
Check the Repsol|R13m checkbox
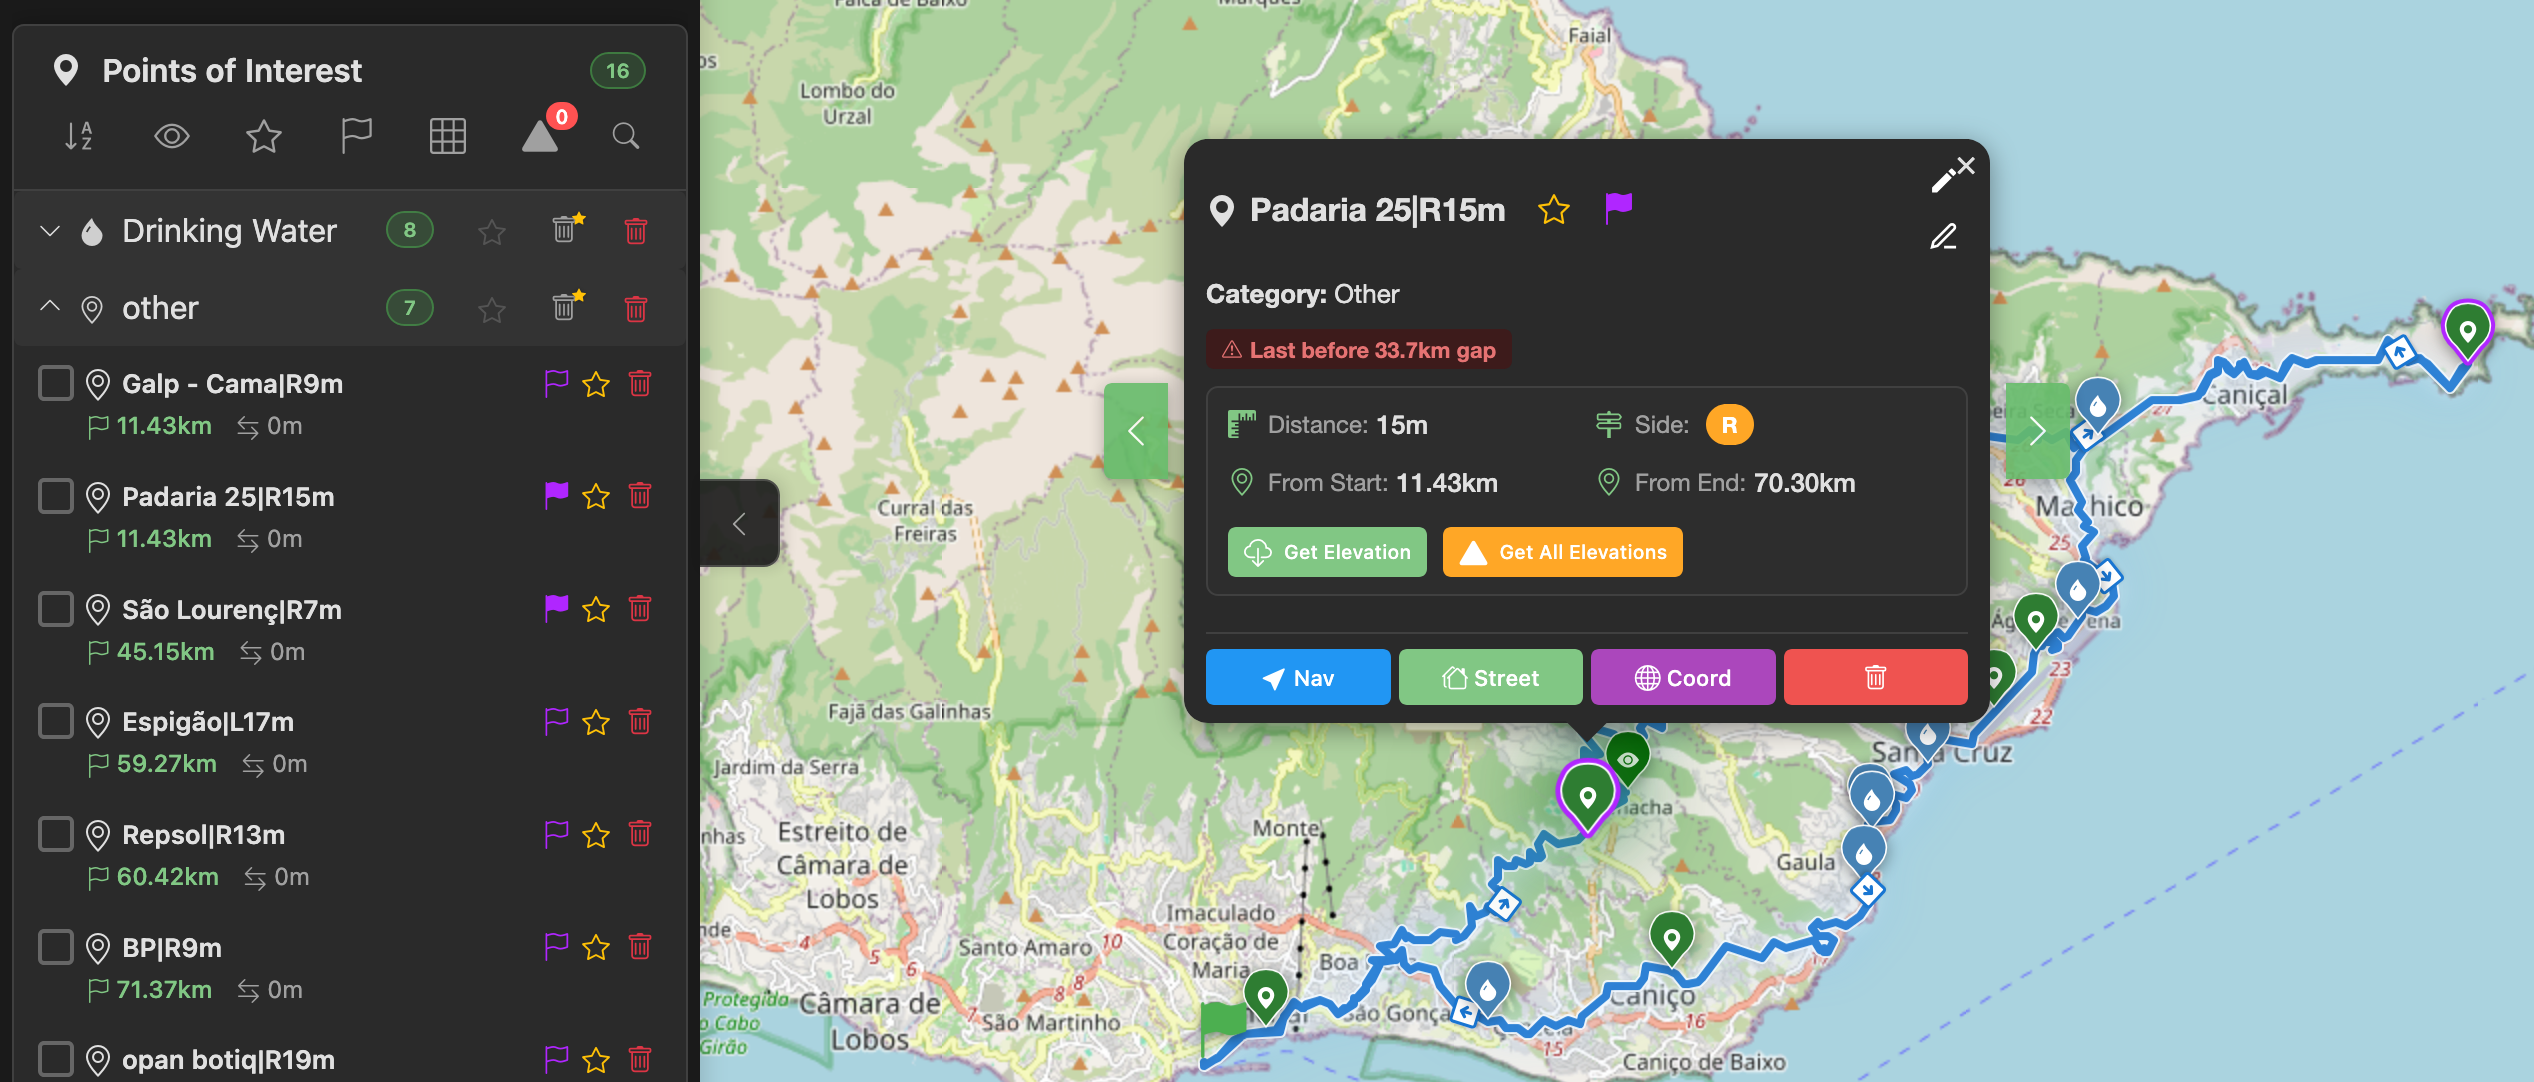(56, 834)
